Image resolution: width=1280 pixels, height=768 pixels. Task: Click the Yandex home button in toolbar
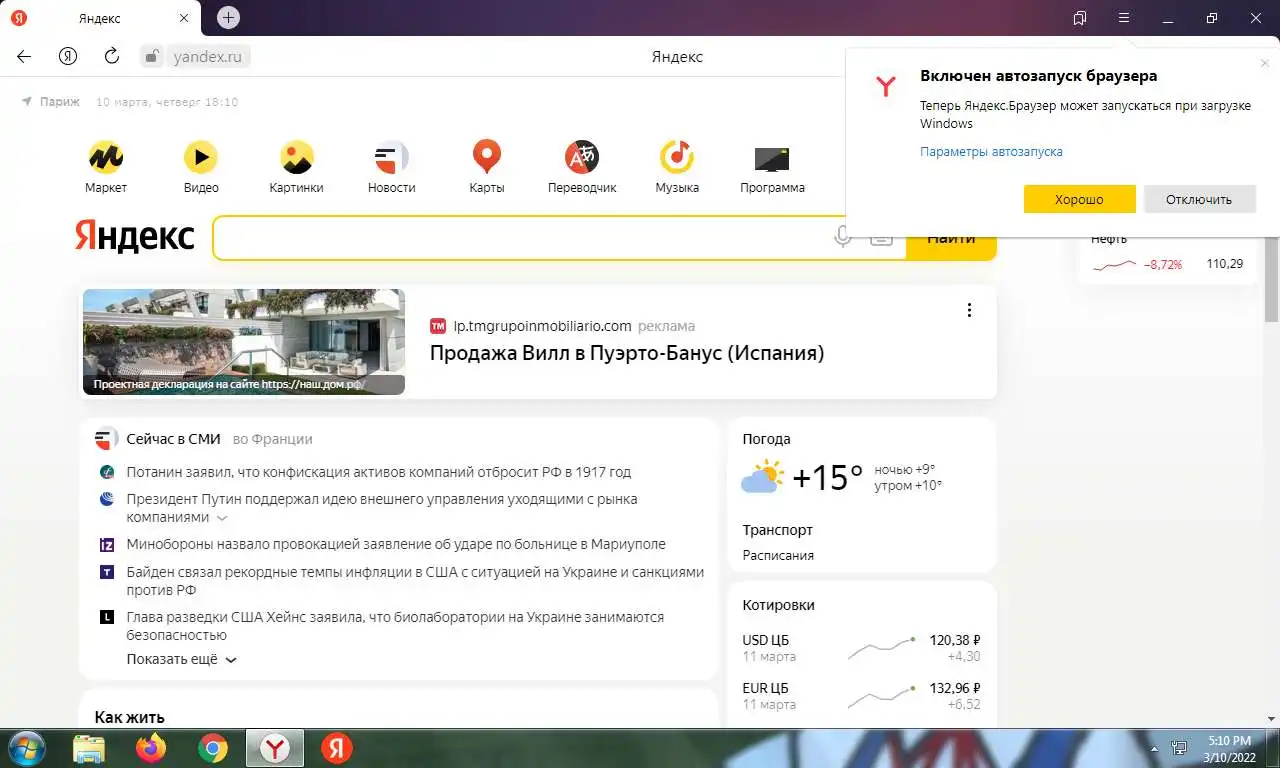click(x=68, y=56)
